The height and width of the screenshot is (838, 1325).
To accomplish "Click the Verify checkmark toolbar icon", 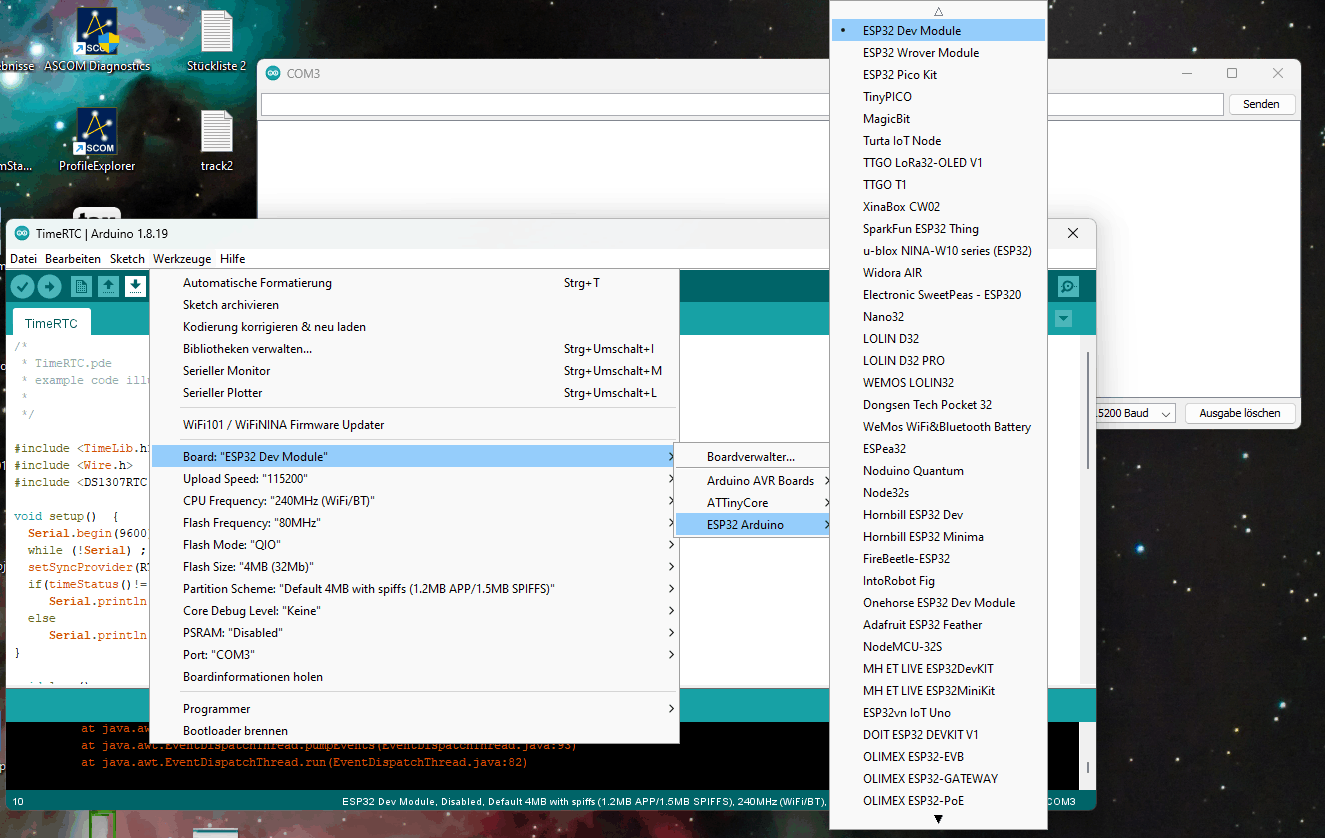I will (x=22, y=288).
